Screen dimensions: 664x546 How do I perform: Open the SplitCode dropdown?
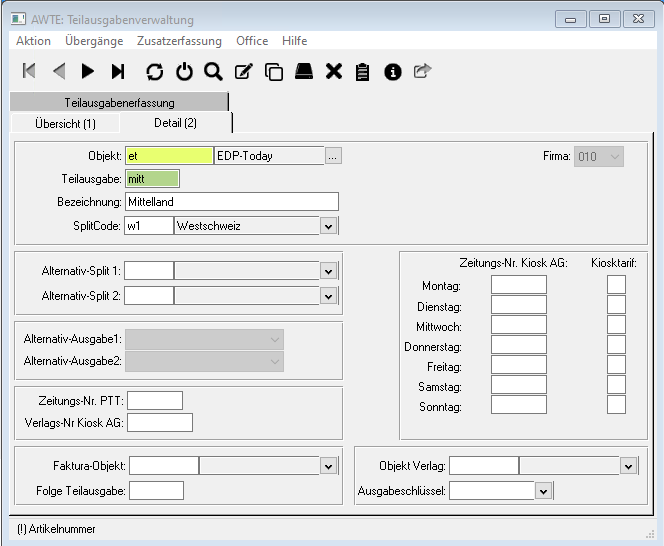coord(328,227)
